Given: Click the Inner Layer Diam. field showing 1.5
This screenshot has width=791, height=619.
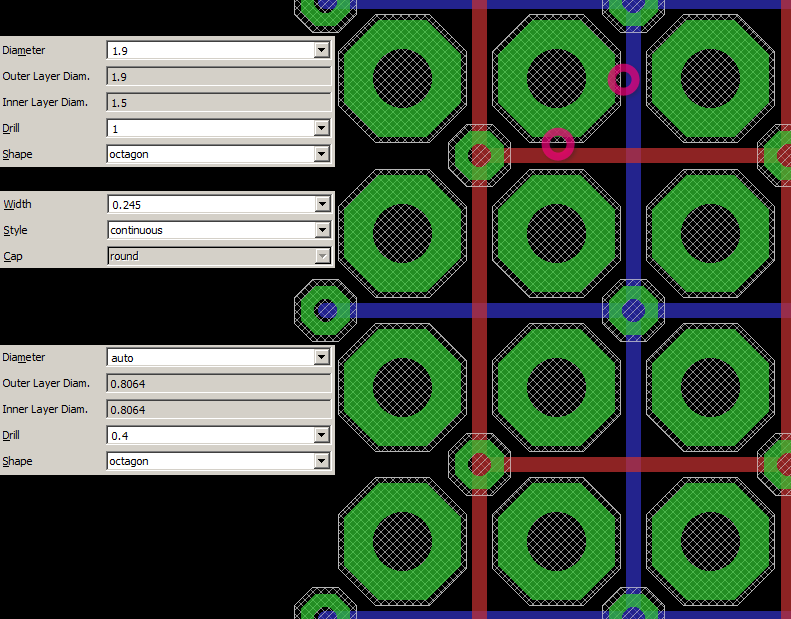Looking at the screenshot, I should click(x=218, y=102).
